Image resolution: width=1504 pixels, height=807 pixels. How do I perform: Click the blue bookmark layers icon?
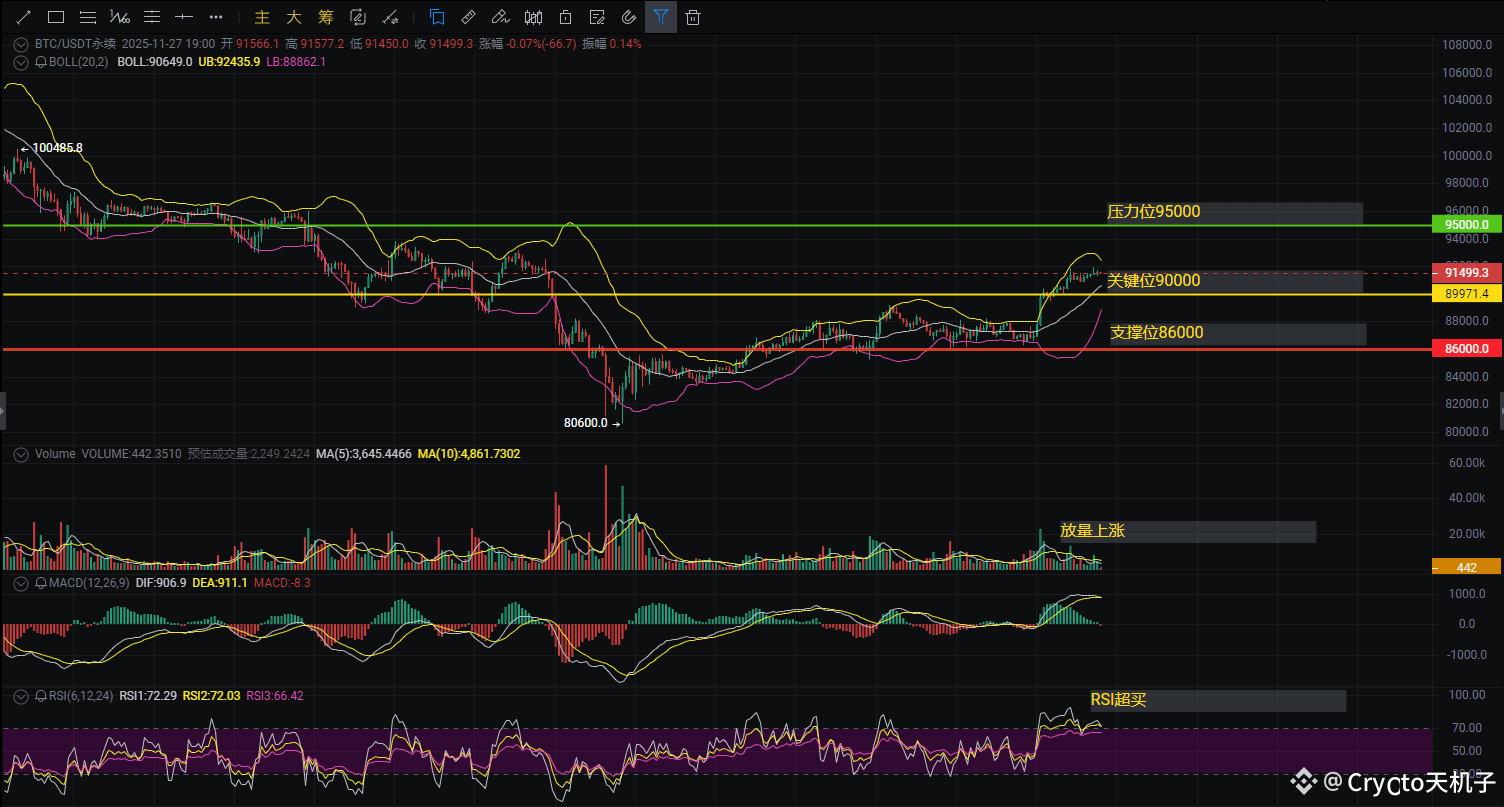(x=436, y=17)
